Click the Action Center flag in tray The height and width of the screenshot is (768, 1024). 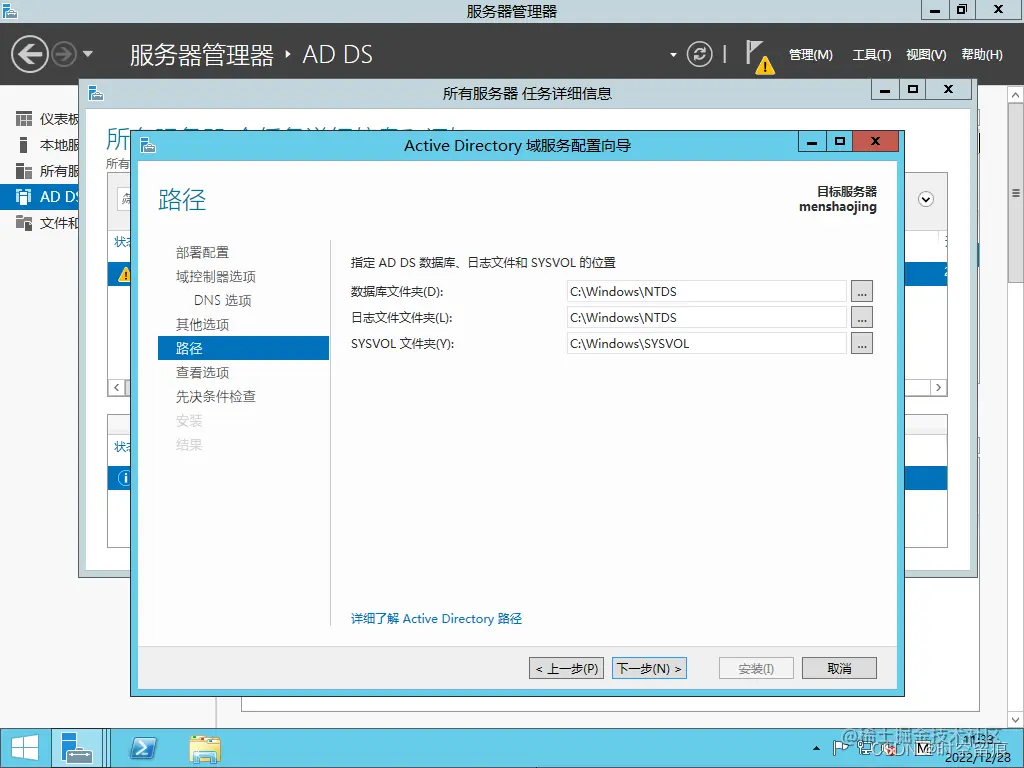click(840, 748)
